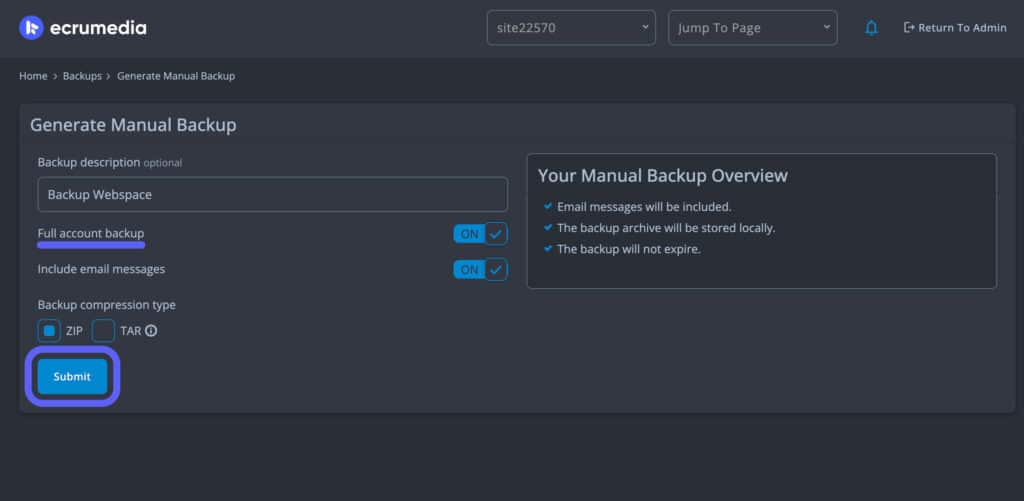Open the notifications bell
The width and height of the screenshot is (1024, 501).
(x=871, y=28)
